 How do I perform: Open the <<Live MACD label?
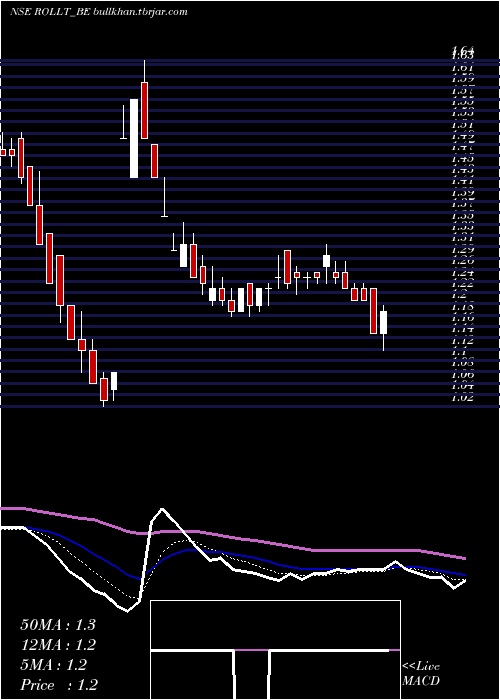421,674
